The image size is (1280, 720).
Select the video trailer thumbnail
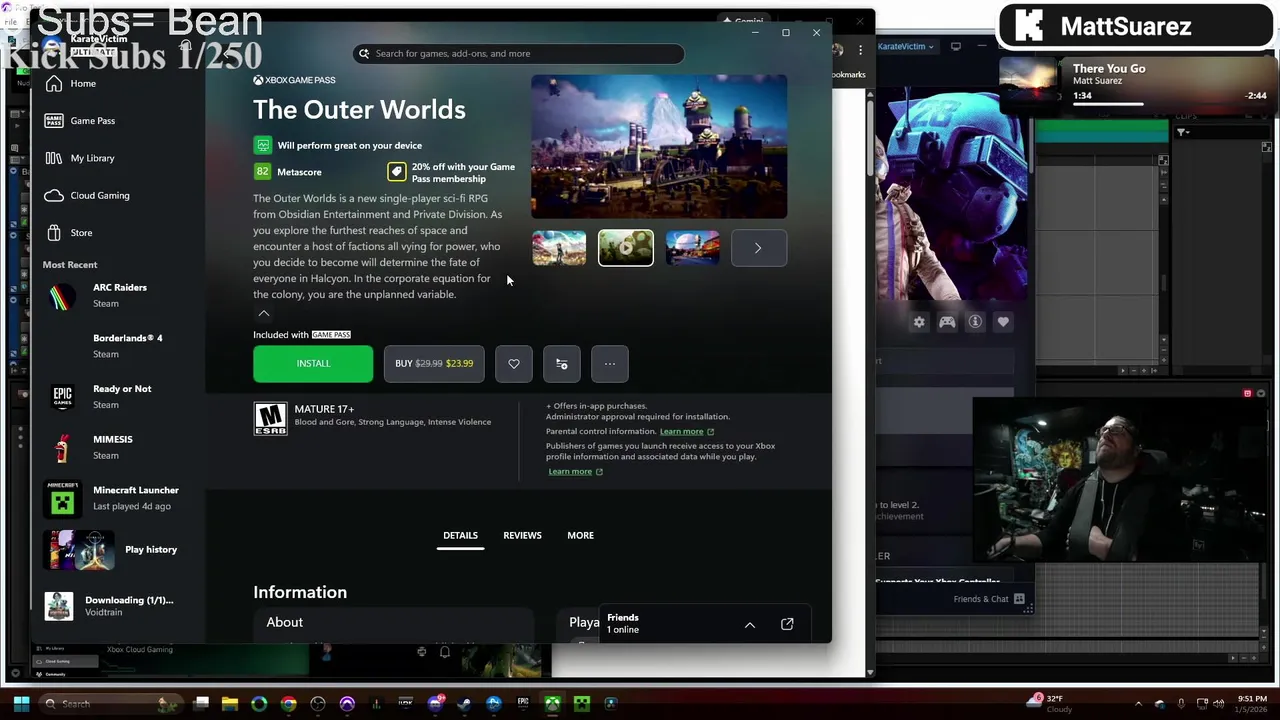click(x=626, y=248)
